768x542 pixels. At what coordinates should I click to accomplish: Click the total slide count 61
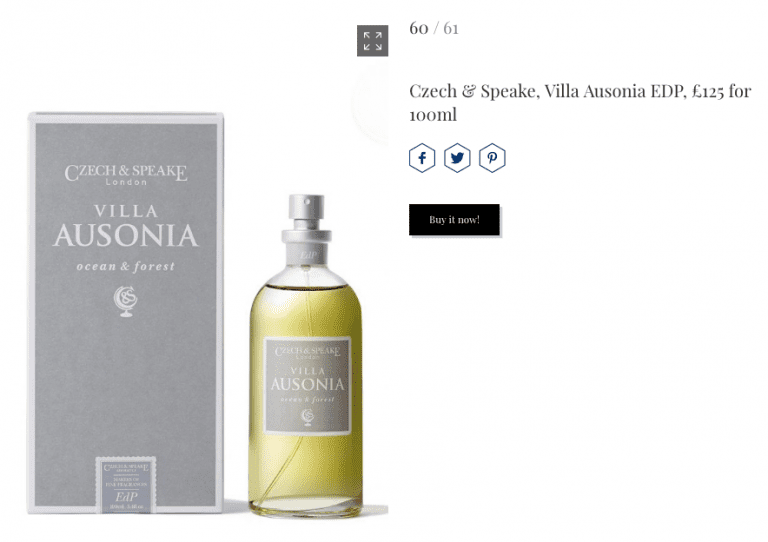[x=451, y=28]
